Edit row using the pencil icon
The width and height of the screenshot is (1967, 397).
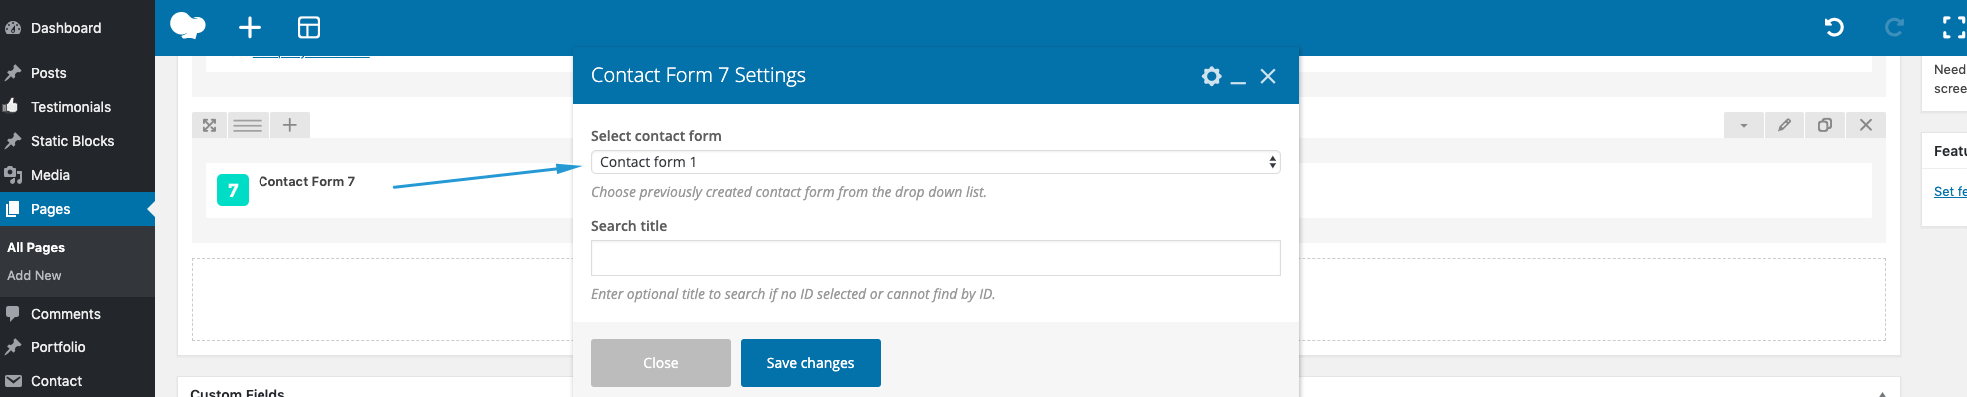(x=1784, y=125)
